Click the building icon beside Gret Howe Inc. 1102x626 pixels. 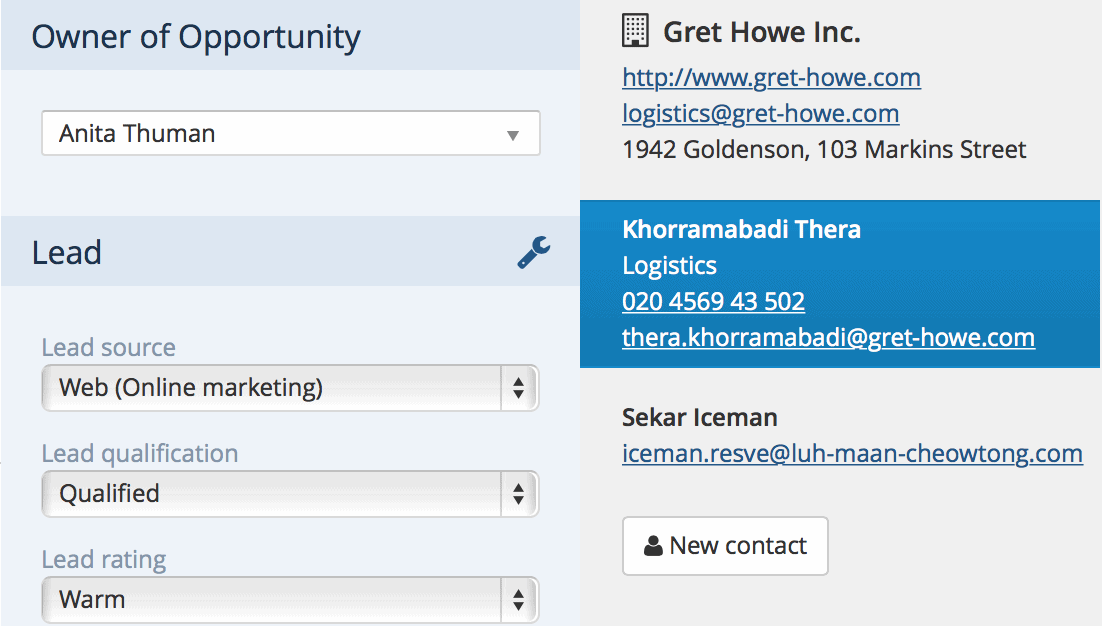(635, 31)
